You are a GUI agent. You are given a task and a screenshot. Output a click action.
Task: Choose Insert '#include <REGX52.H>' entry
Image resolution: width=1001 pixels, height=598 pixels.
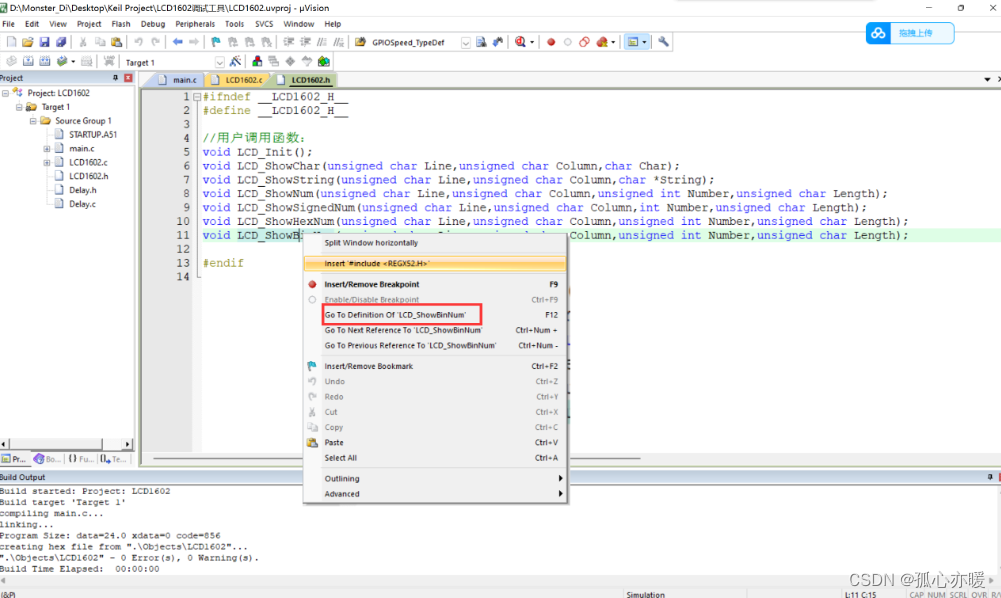(435, 264)
